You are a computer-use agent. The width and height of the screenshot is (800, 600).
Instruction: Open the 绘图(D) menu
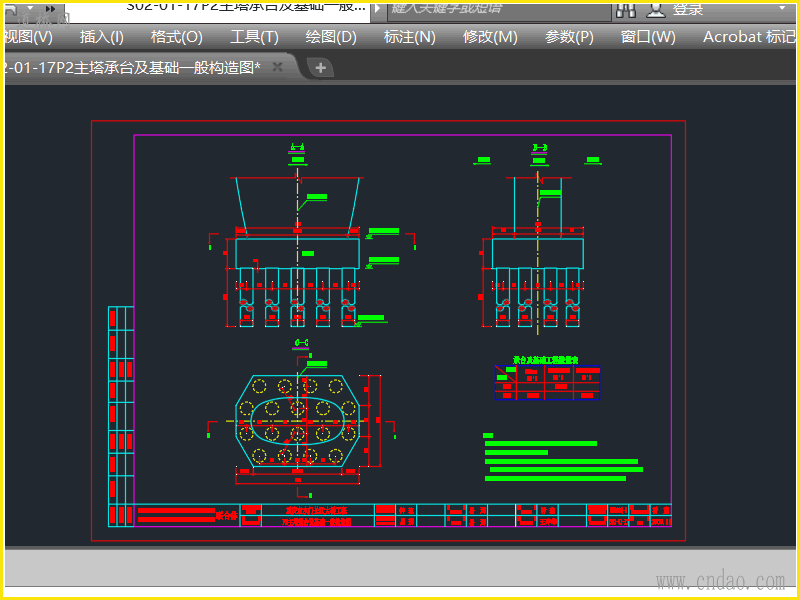(331, 37)
